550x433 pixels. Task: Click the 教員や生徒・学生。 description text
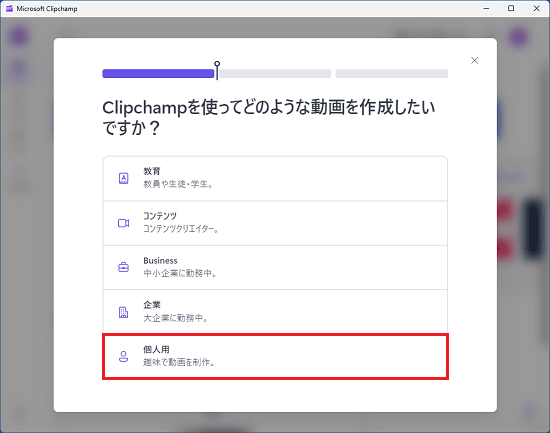[x=179, y=184]
